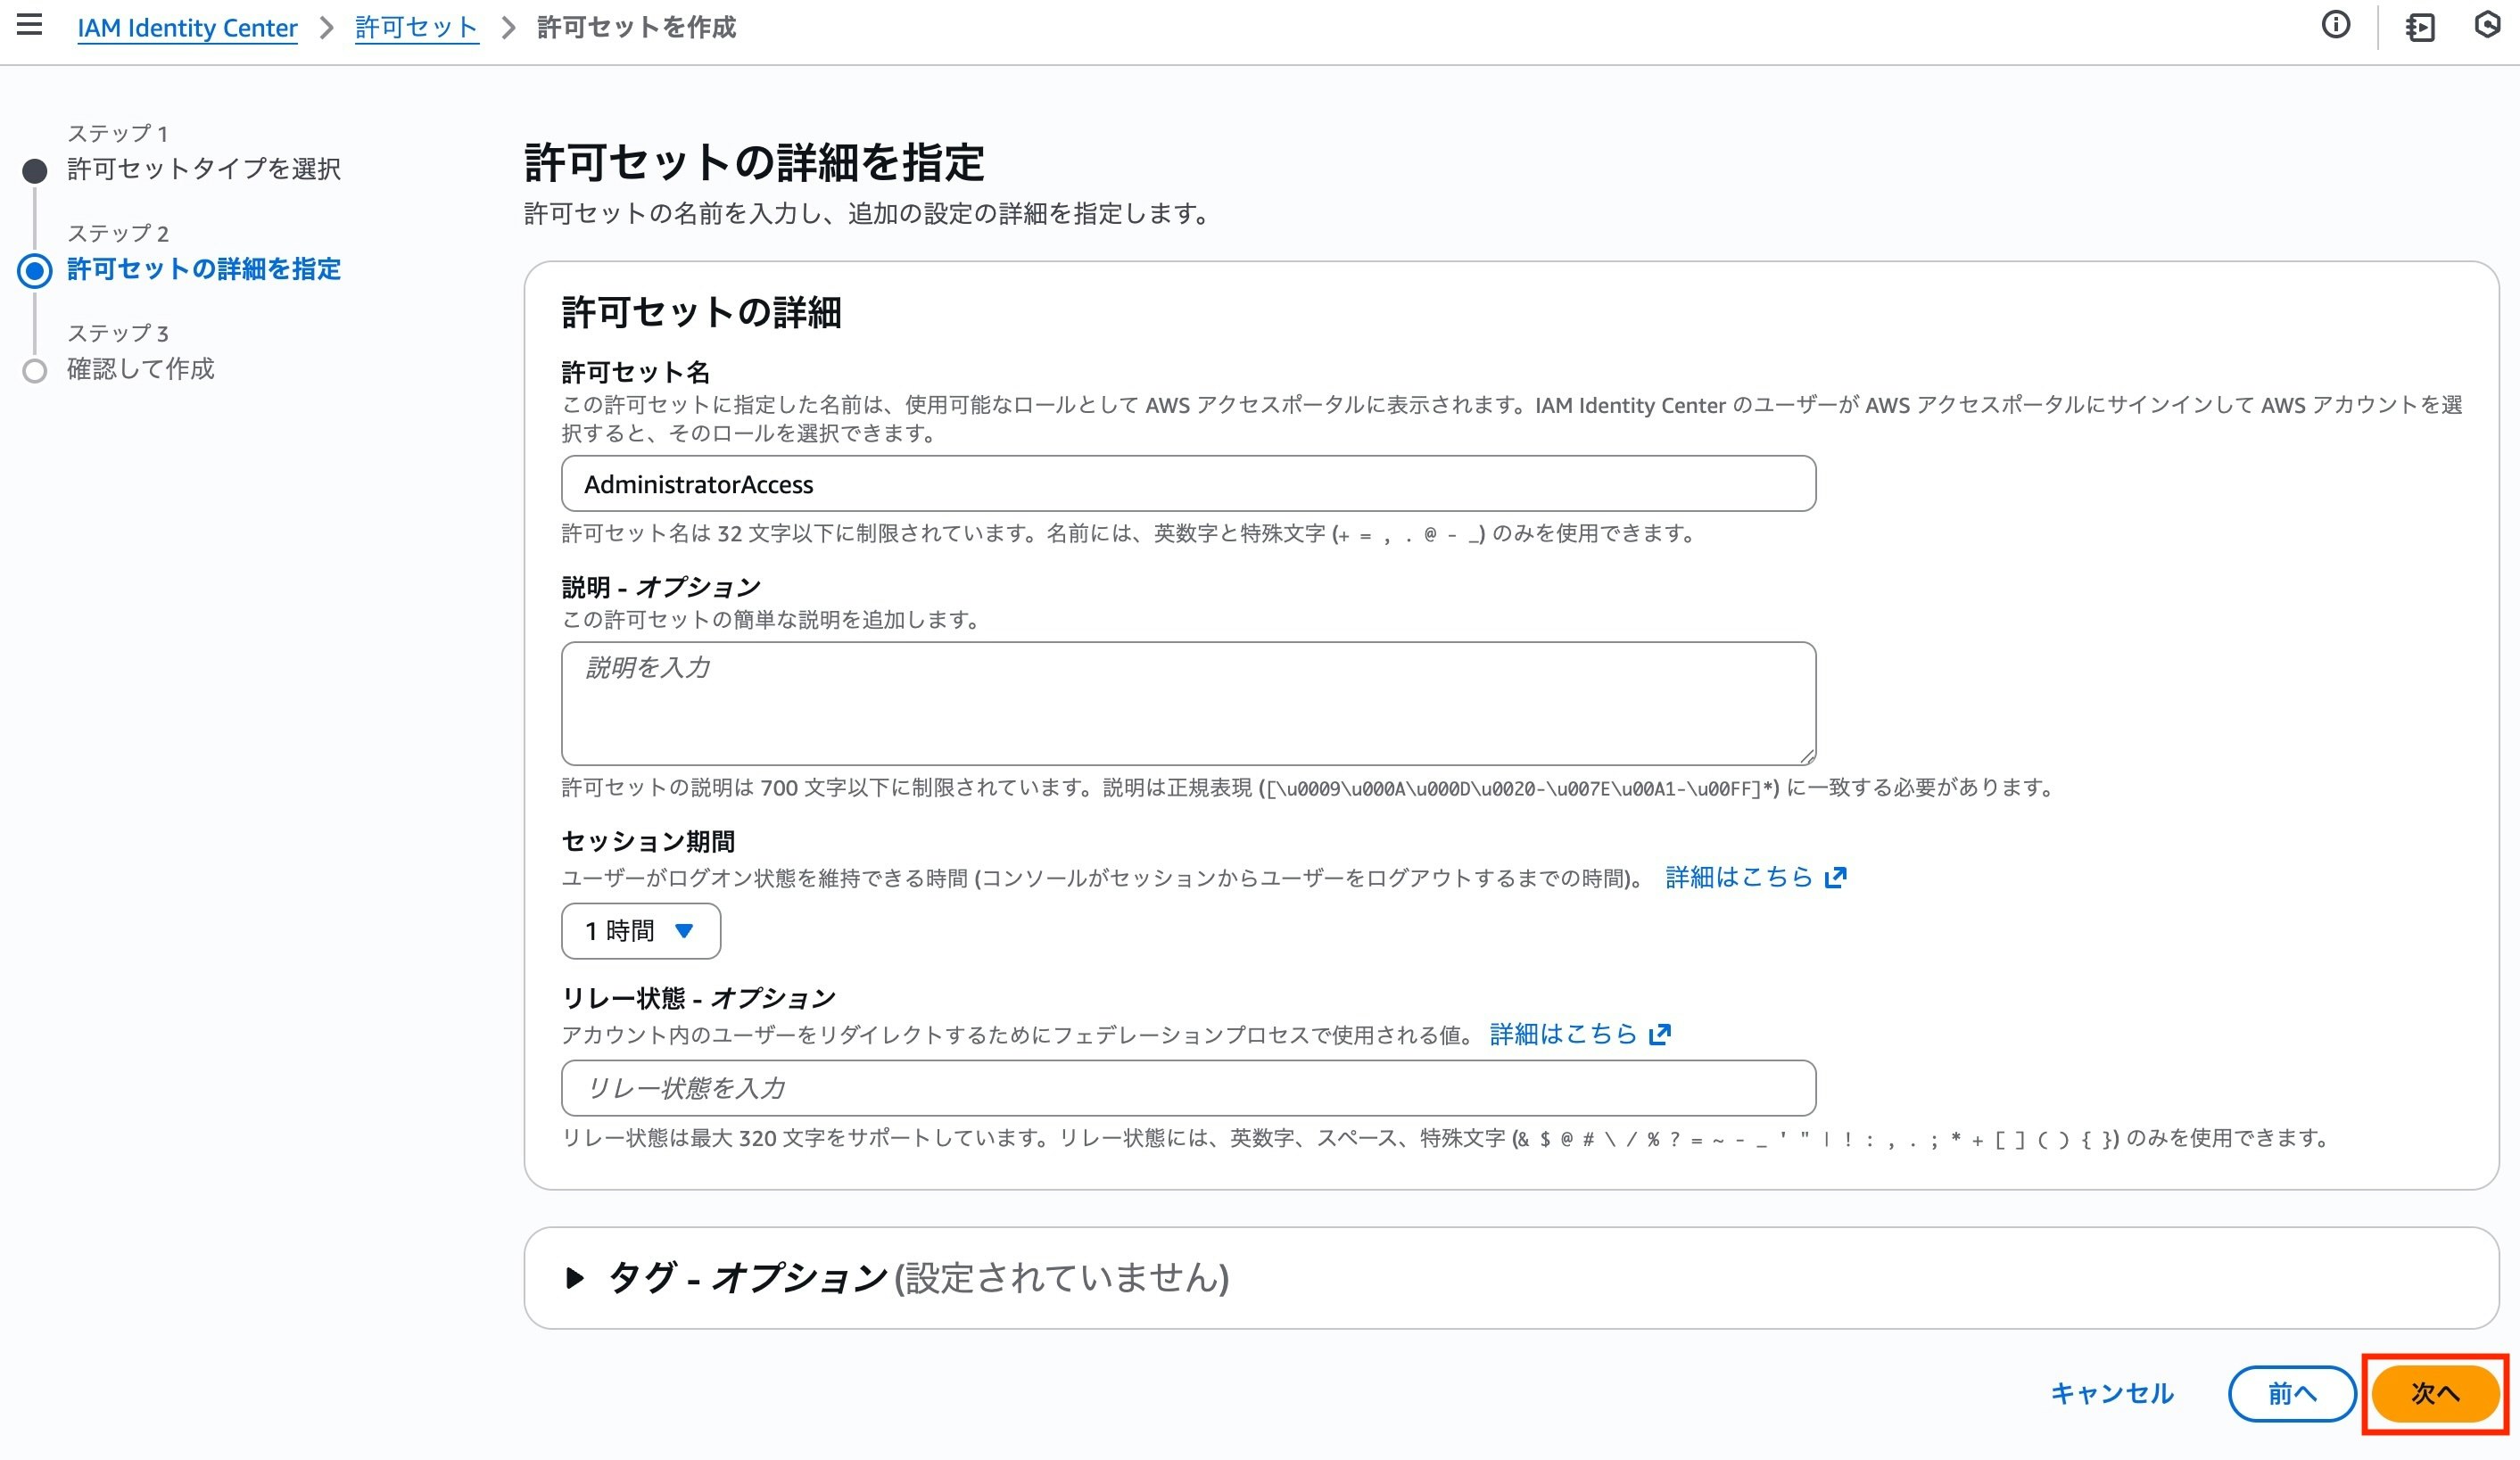Open the CloudShell panel icon
The width and height of the screenshot is (2520, 1460).
coord(2420,27)
